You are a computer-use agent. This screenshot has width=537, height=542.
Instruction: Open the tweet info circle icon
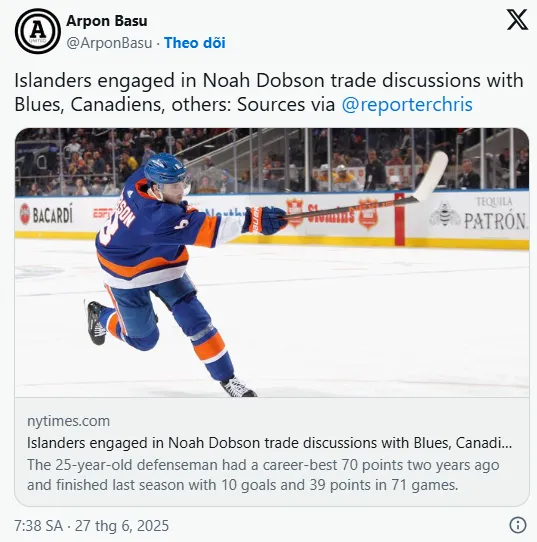[x=518, y=525]
